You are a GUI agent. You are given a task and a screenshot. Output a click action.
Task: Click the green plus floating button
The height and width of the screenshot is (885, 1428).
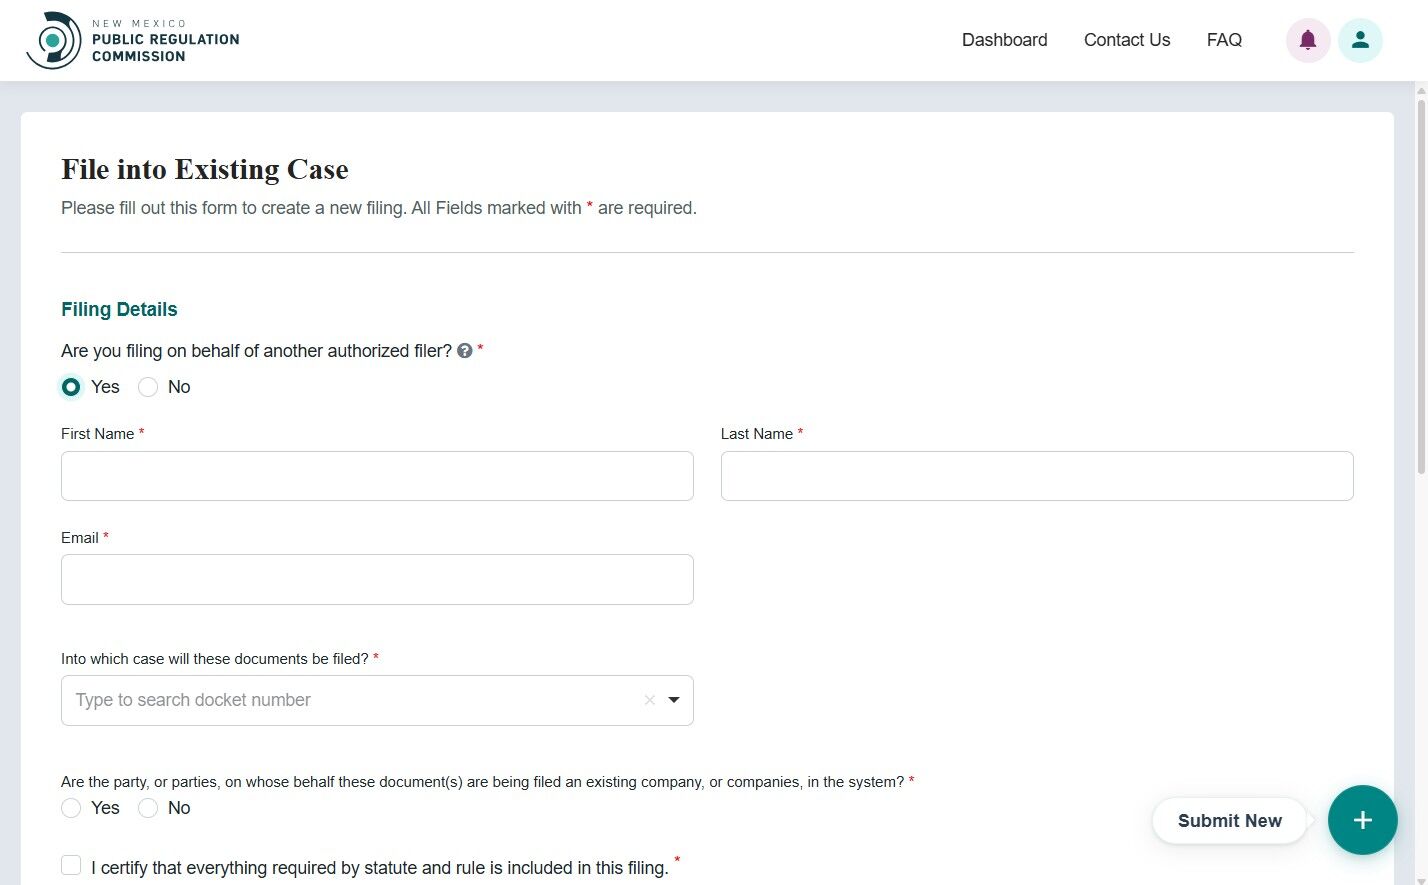(x=1362, y=820)
